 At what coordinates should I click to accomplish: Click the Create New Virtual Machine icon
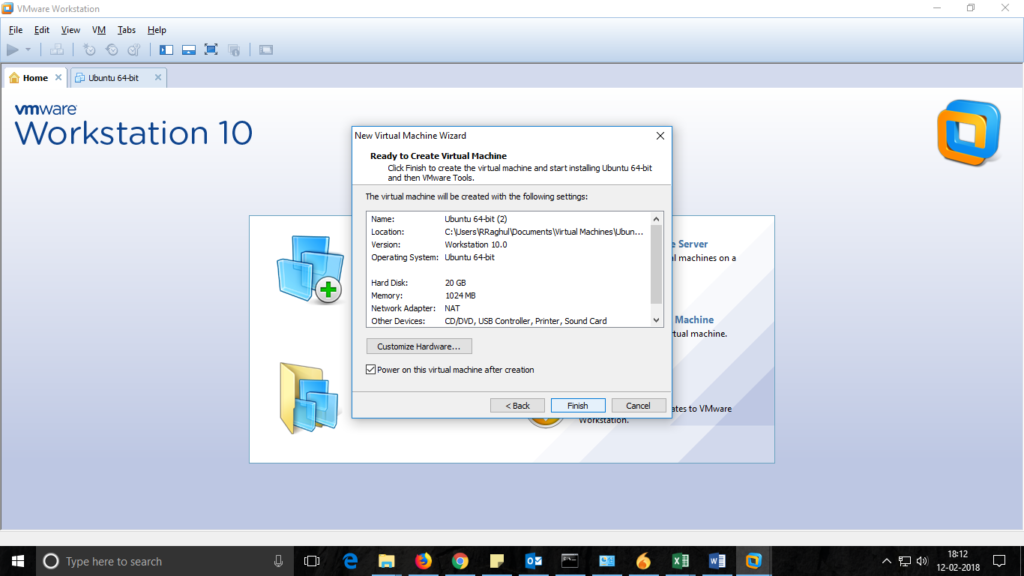(308, 267)
